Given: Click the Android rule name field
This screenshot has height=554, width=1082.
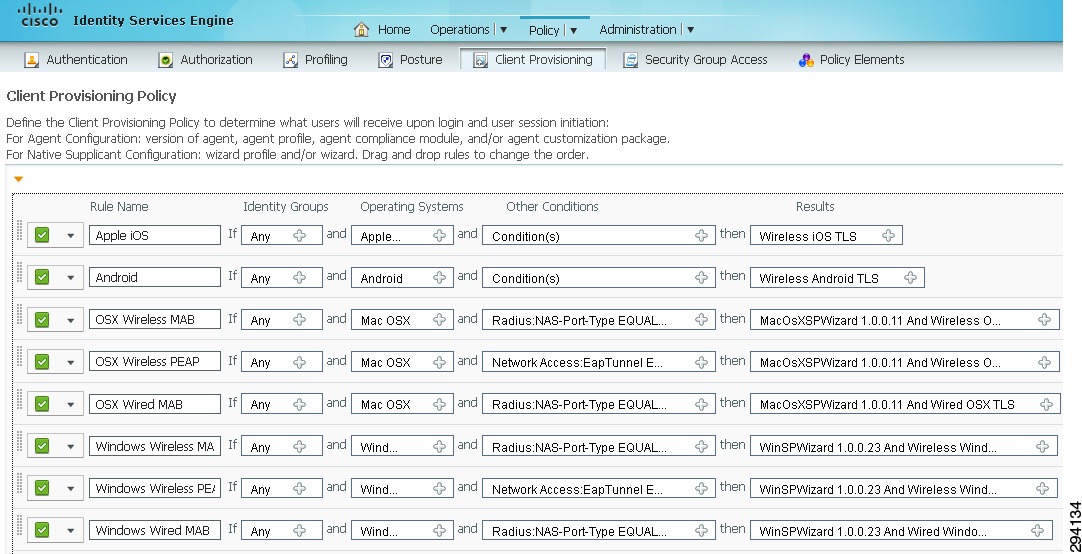Looking at the screenshot, I should click(155, 277).
